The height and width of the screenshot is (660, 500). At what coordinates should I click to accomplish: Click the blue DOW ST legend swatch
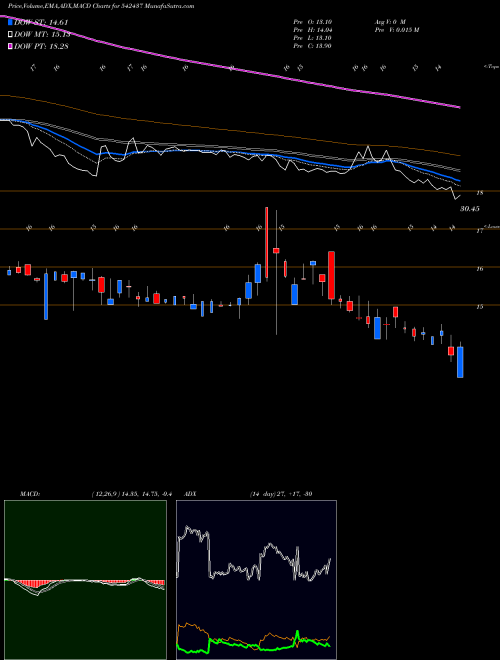[9, 23]
